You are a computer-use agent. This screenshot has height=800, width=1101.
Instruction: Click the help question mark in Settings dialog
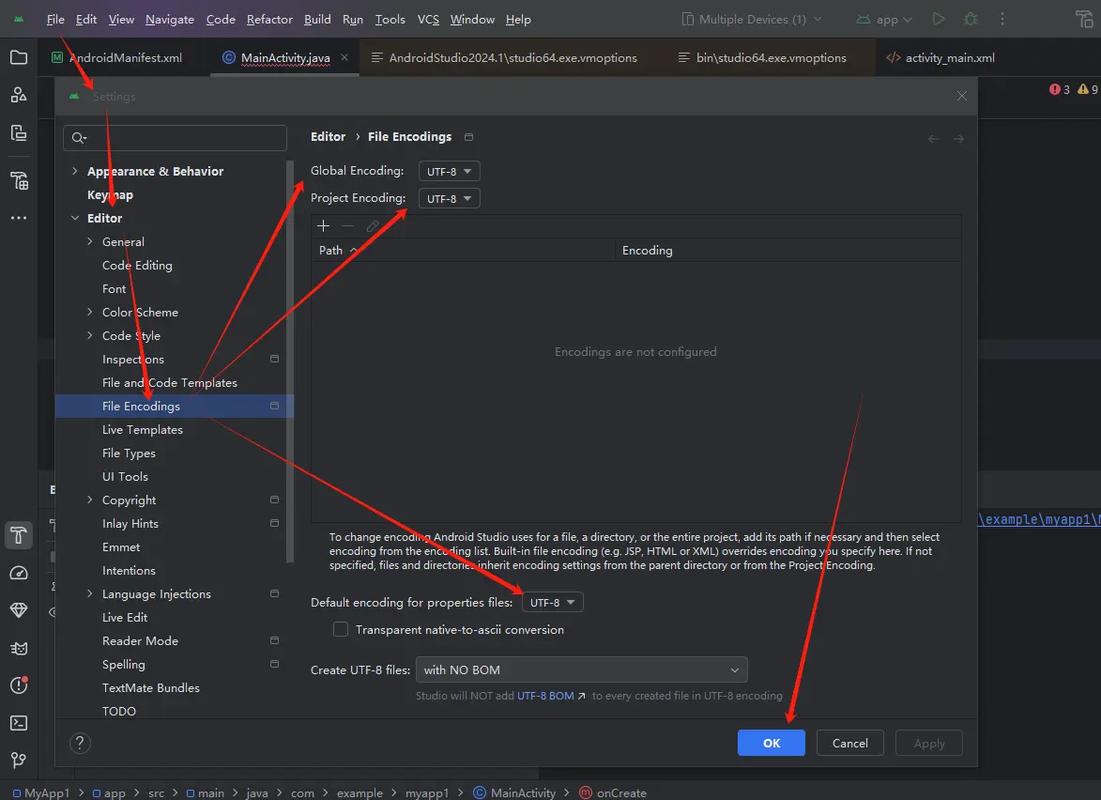pyautogui.click(x=80, y=742)
